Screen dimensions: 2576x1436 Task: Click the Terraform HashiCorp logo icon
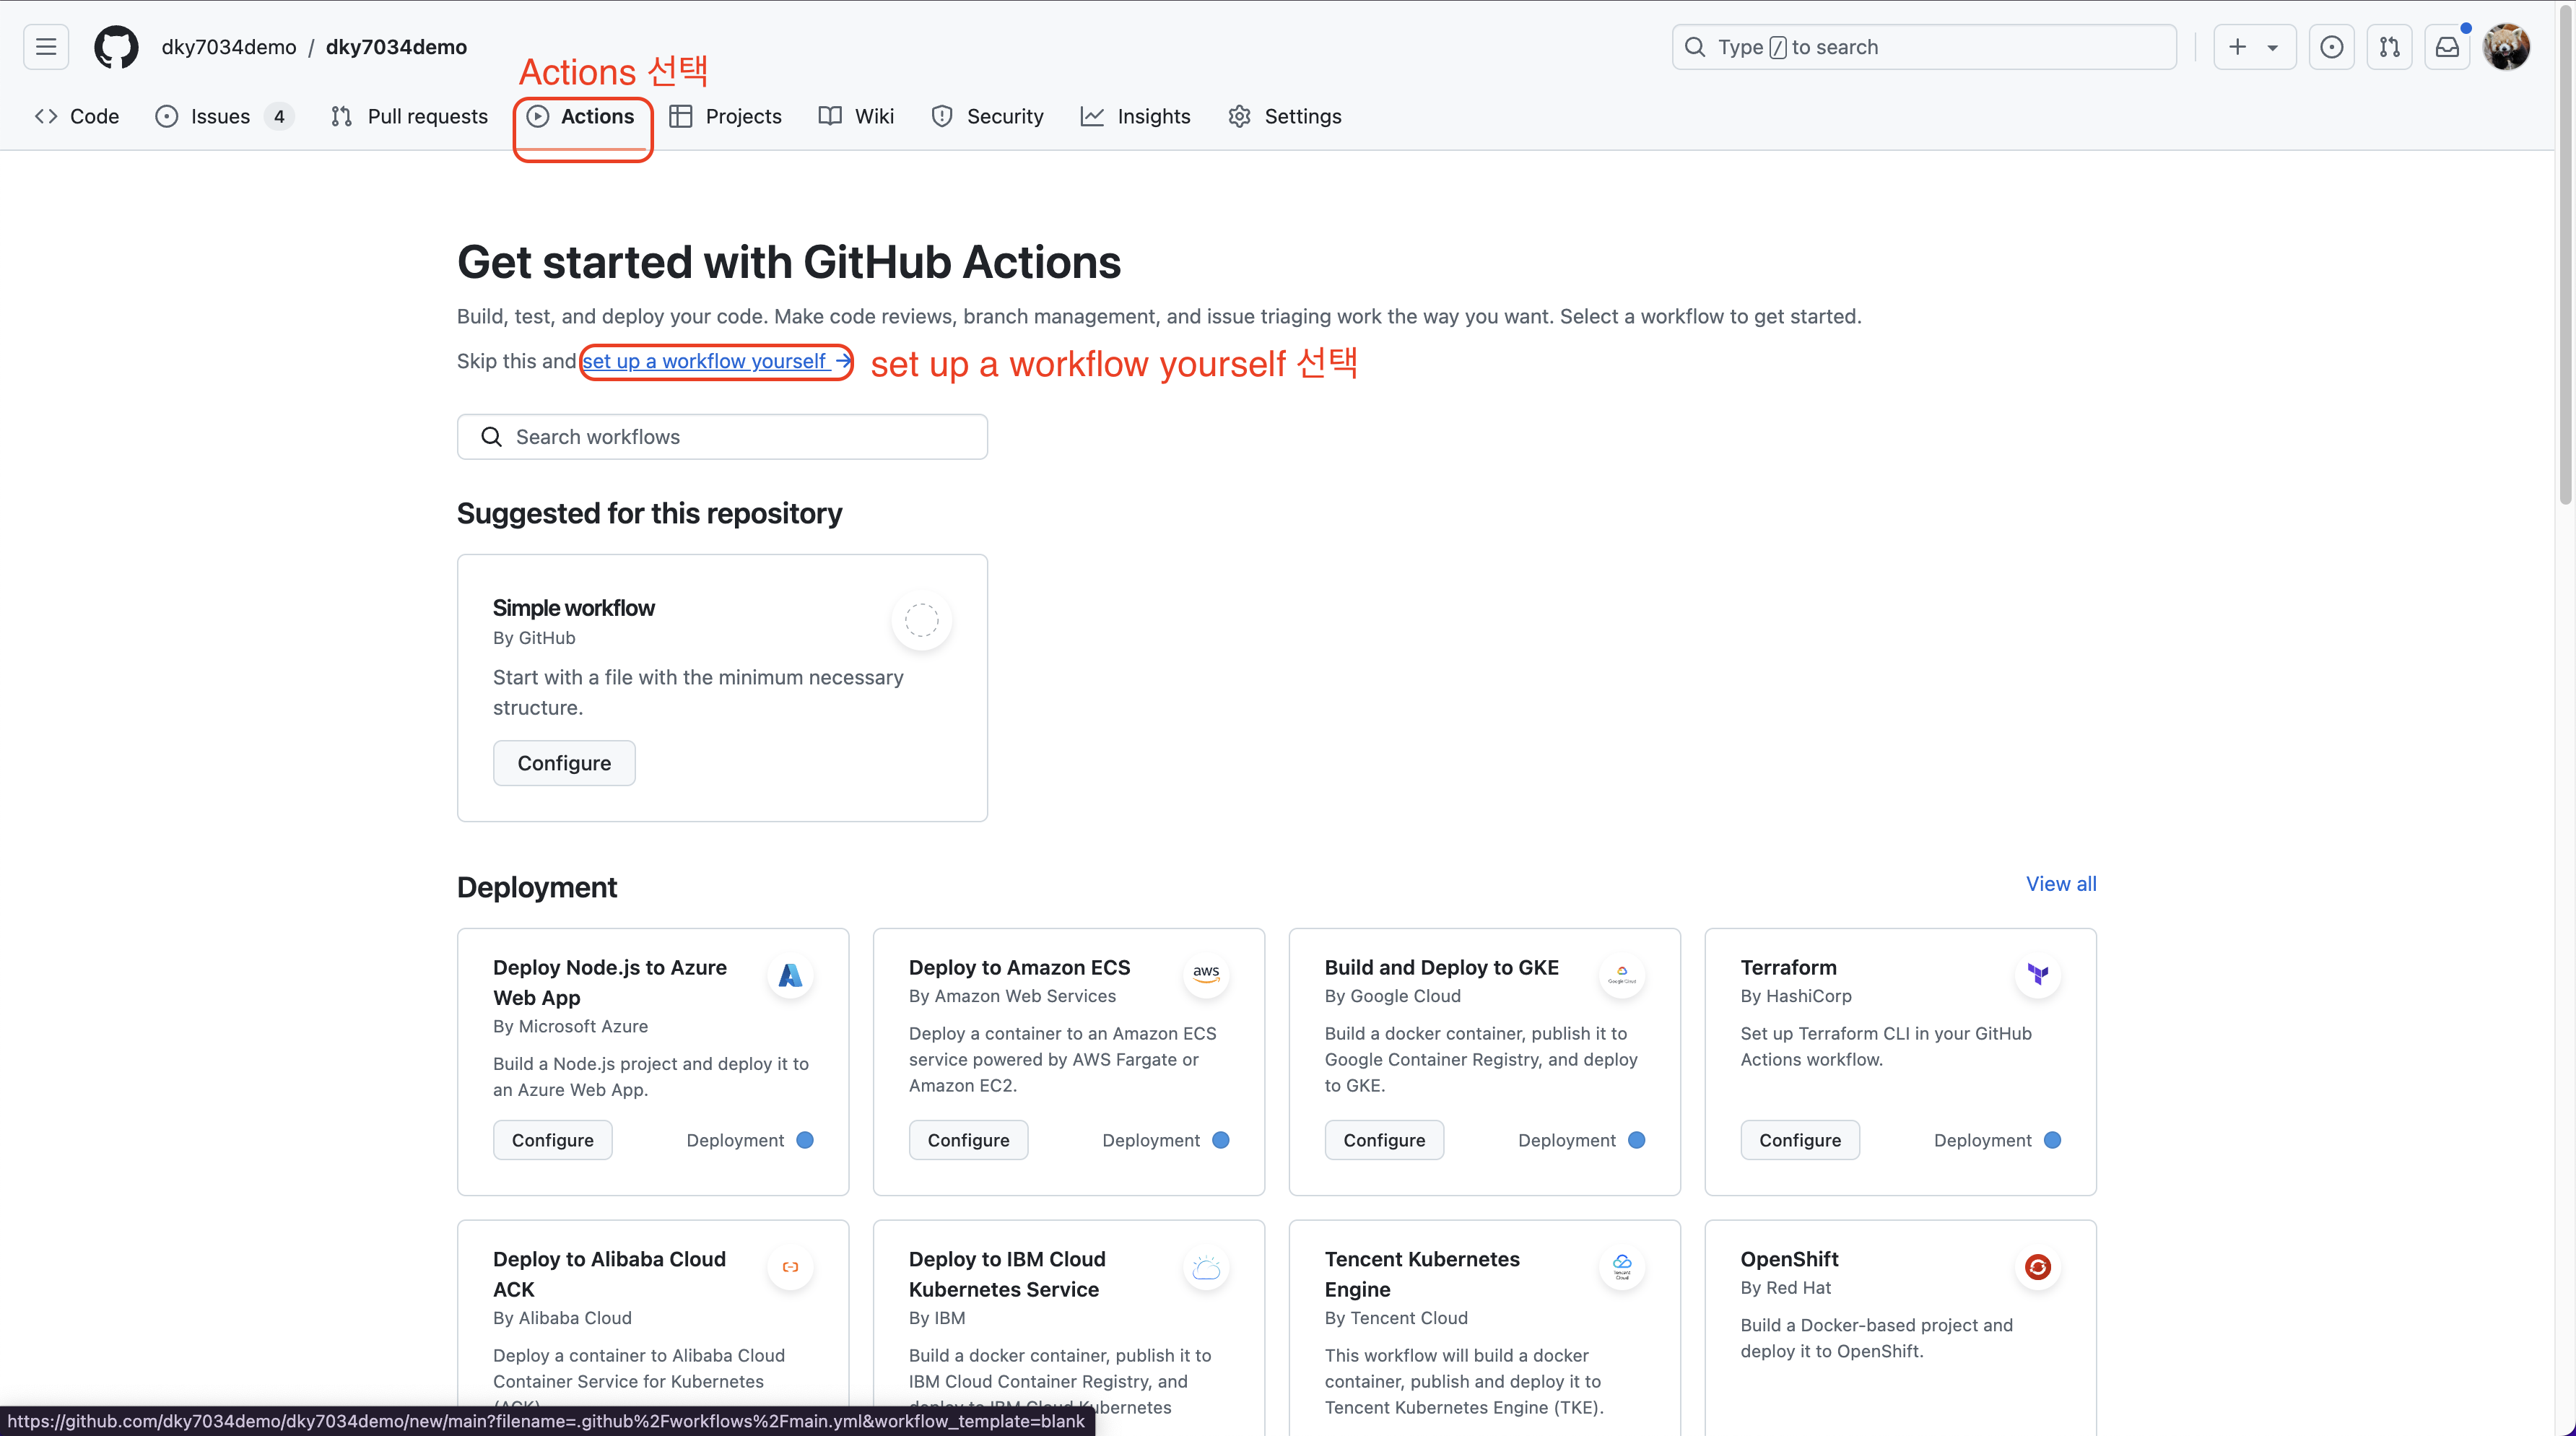pyautogui.click(x=2037, y=974)
